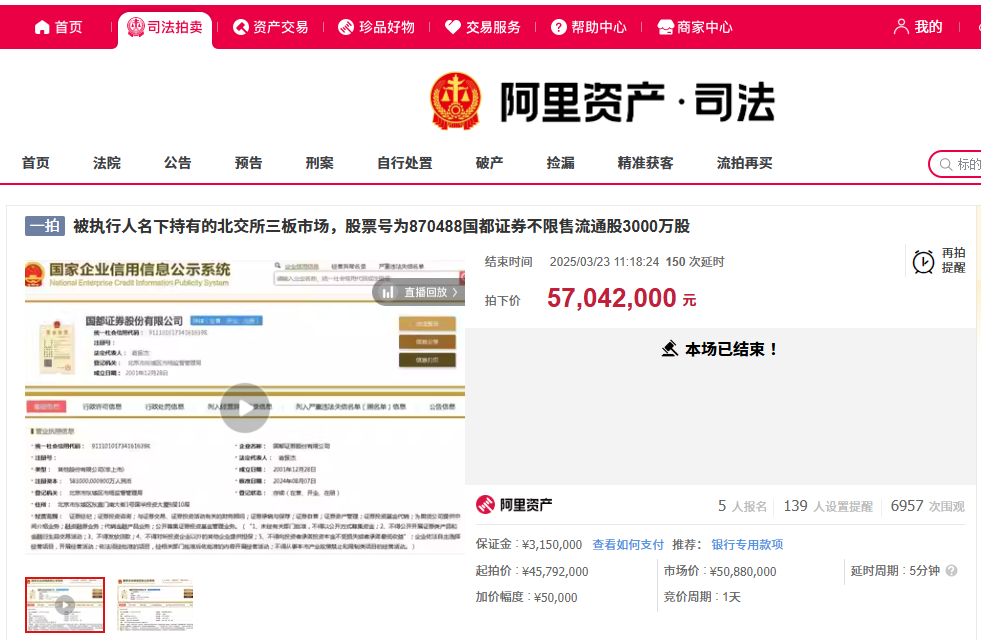Open the 破产 navigation tab
This screenshot has width=981, height=640.
[490, 163]
